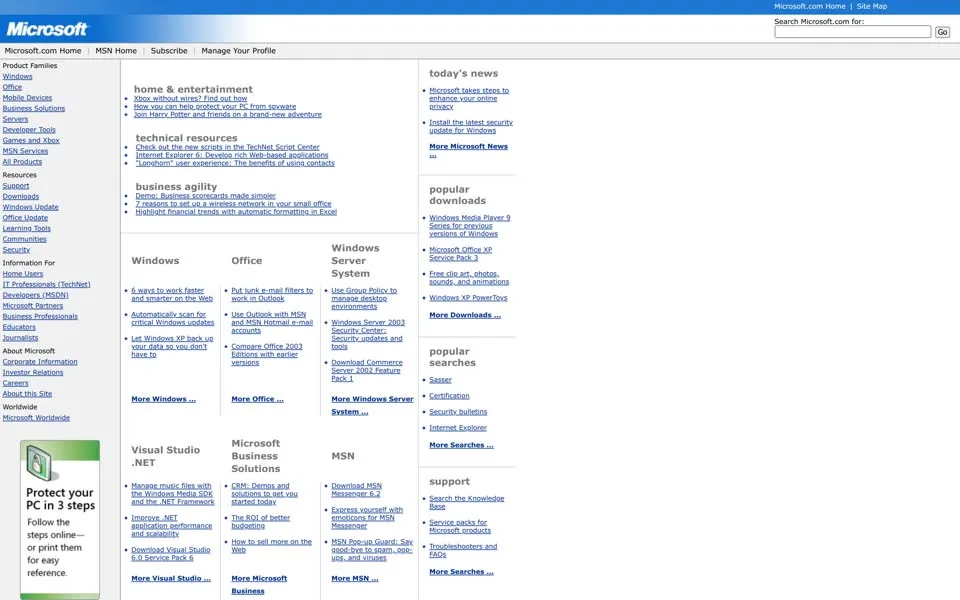Click the Microsoft logo
The width and height of the screenshot is (960, 600).
pyautogui.click(x=47, y=29)
